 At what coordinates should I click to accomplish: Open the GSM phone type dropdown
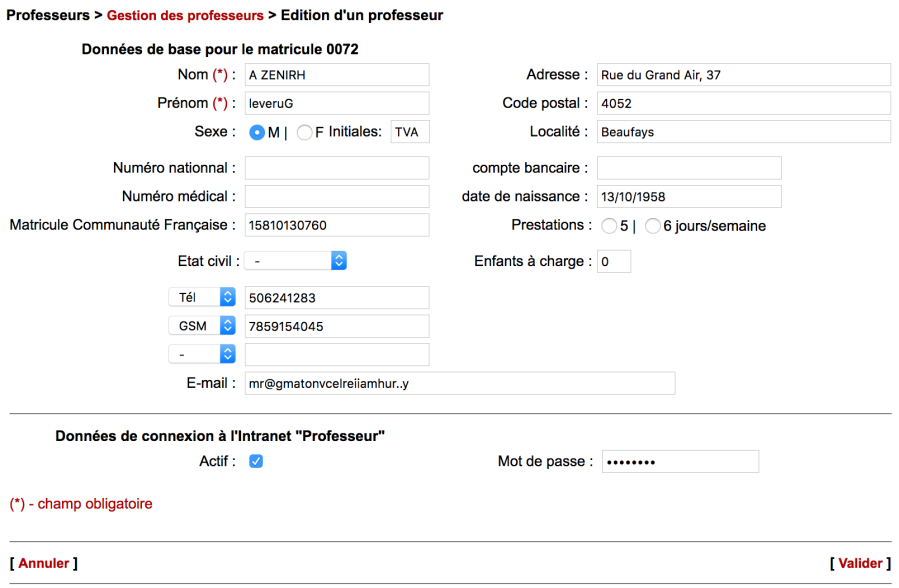pos(202,326)
